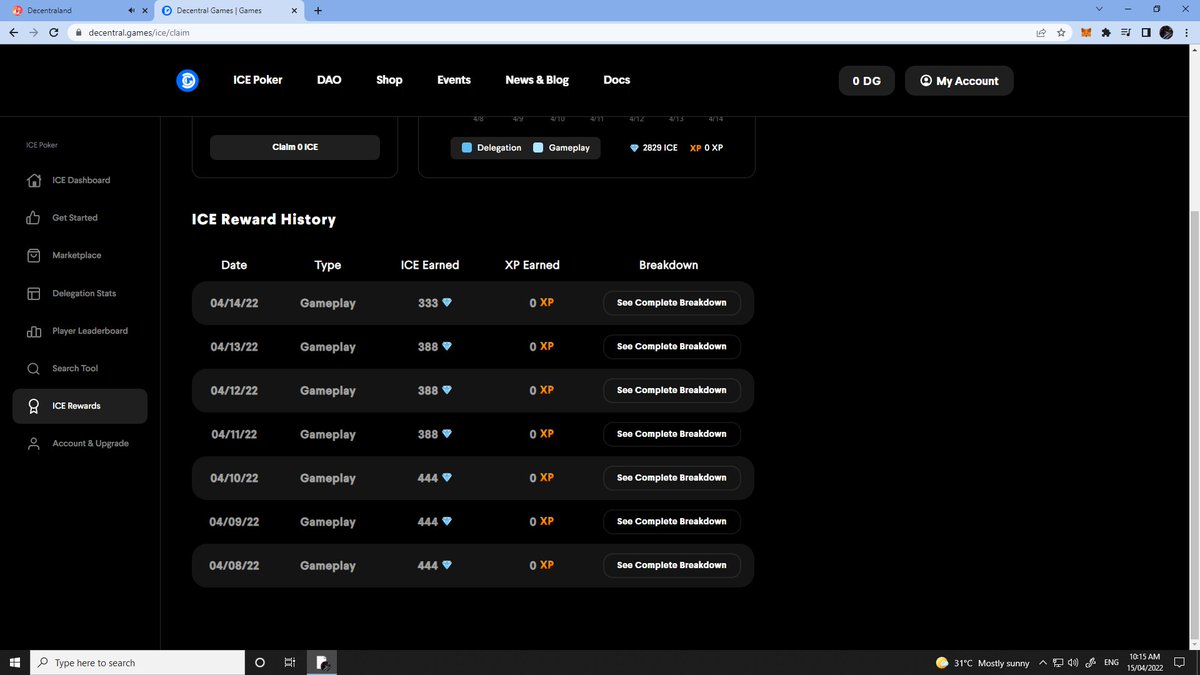The image size is (1200, 675).
Task: See Complete Breakdown for 04/12/22
Action: [x=672, y=390]
